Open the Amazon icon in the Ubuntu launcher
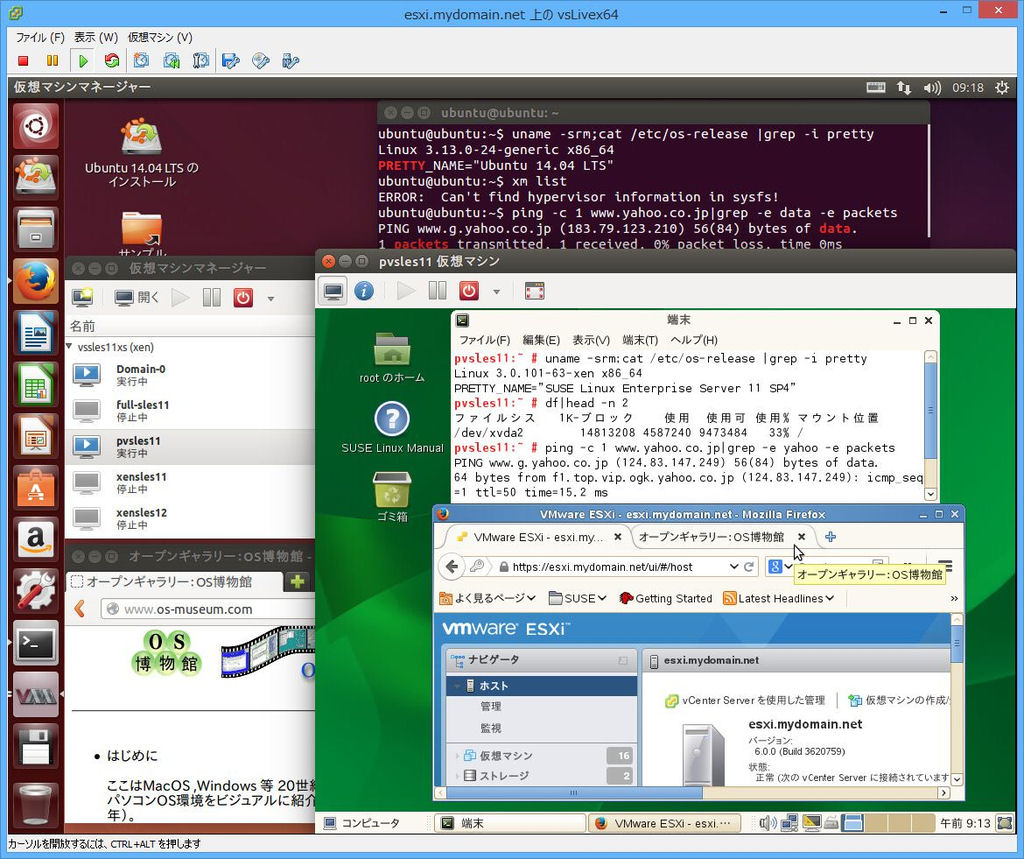Viewport: 1024px width, 859px height. pyautogui.click(x=36, y=539)
